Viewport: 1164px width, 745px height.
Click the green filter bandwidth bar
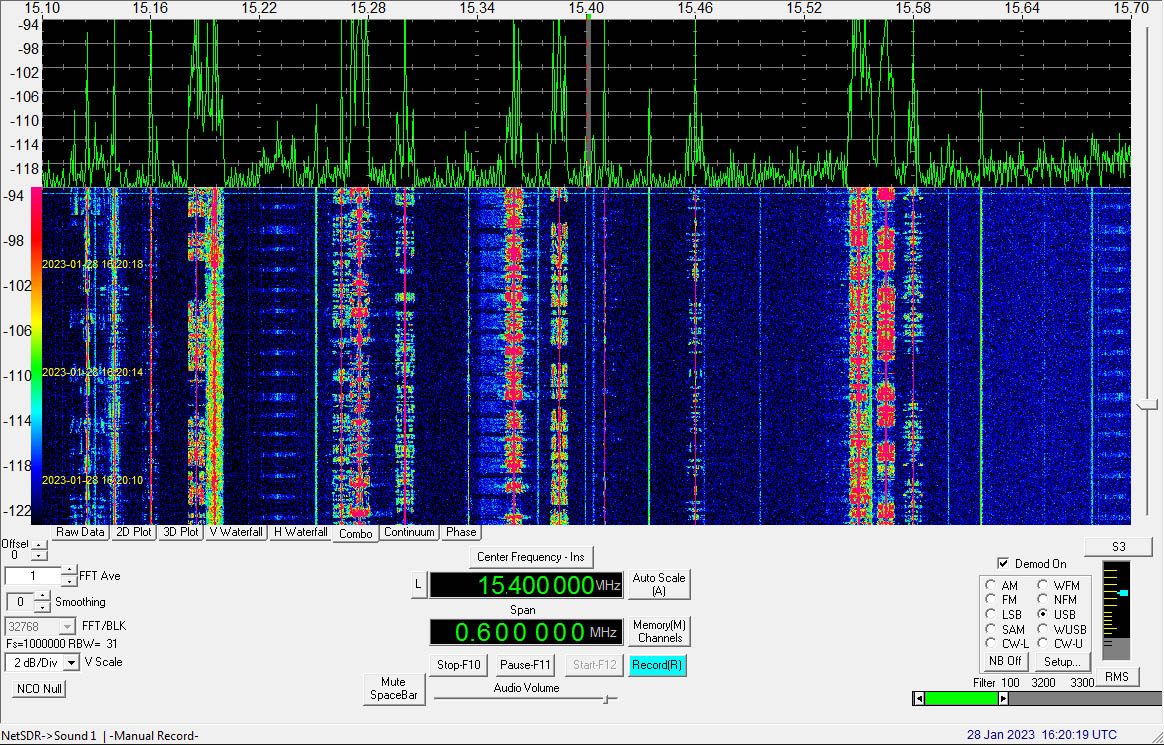click(x=962, y=699)
